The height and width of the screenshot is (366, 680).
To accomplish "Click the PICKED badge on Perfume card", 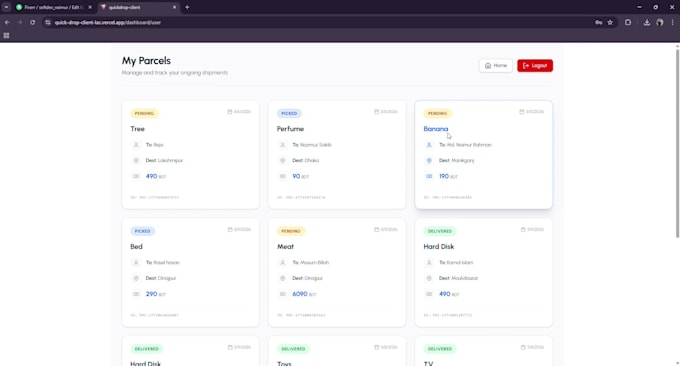I will 289,113.
